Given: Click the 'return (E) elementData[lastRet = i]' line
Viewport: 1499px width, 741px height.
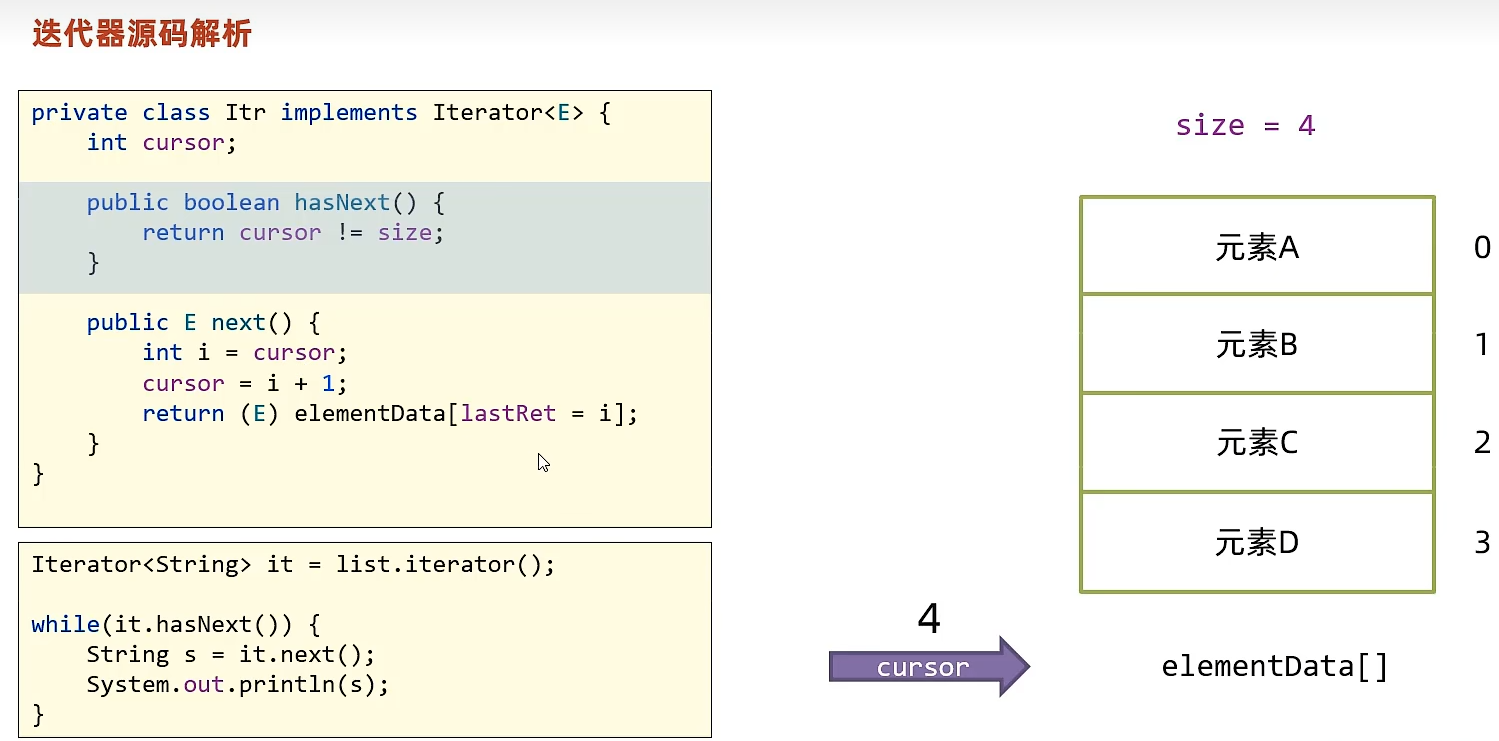Looking at the screenshot, I should pyautogui.click(x=389, y=414).
